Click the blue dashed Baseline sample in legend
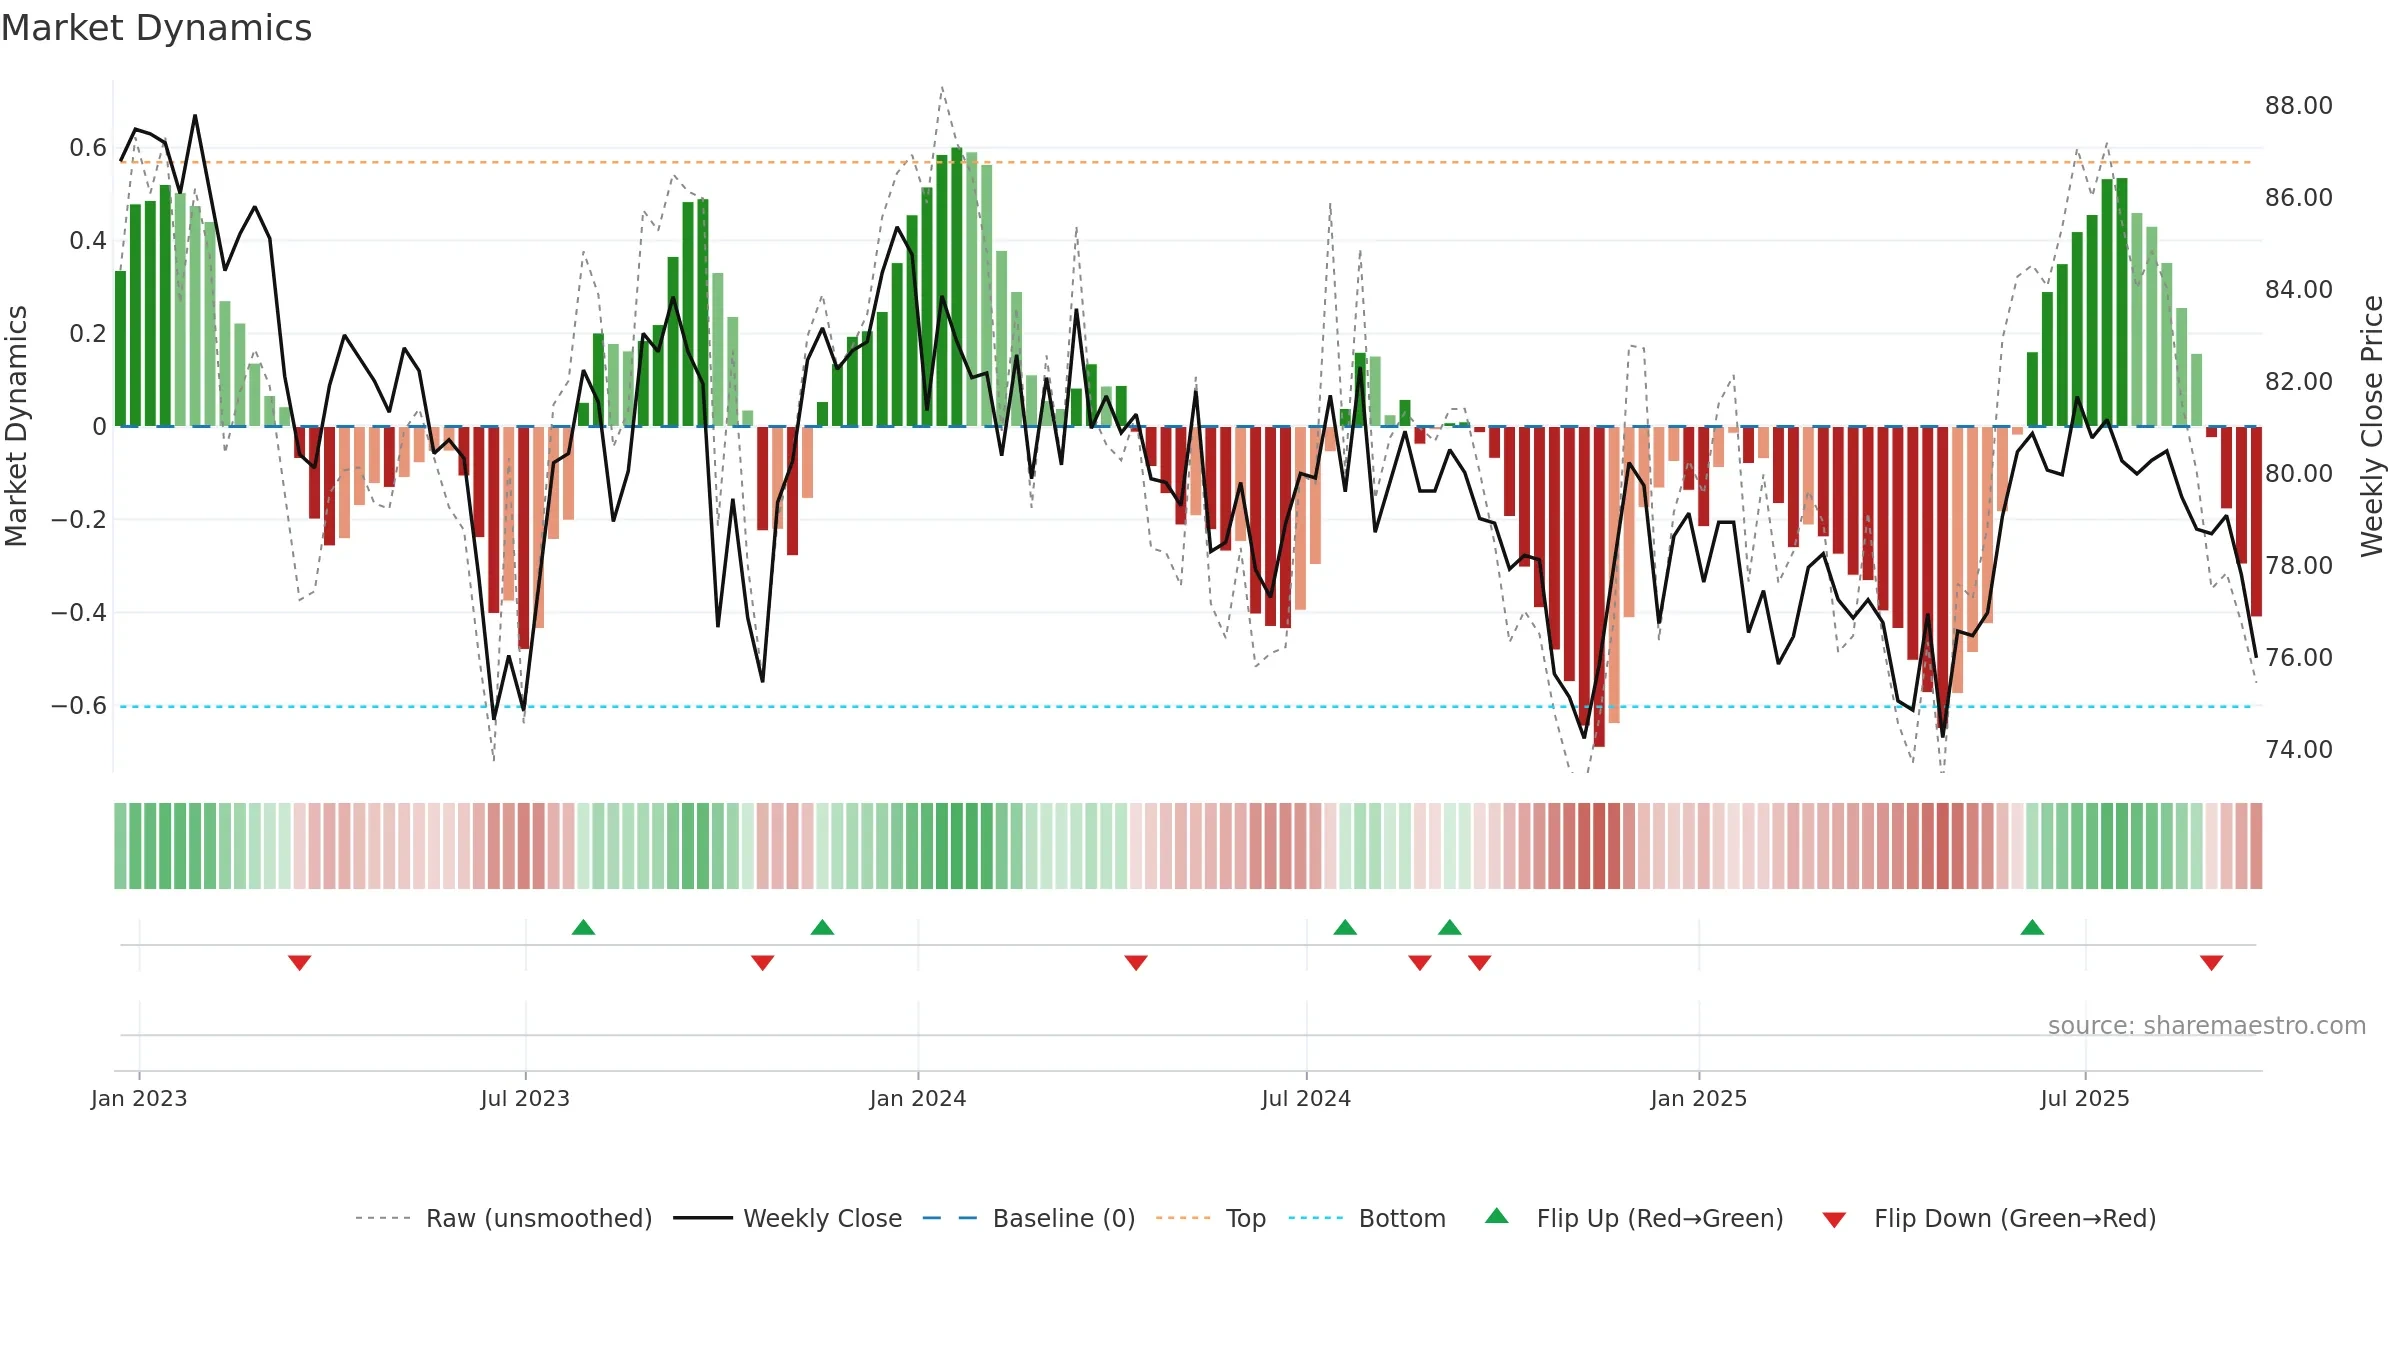The width and height of the screenshot is (2400, 1350). click(950, 1218)
